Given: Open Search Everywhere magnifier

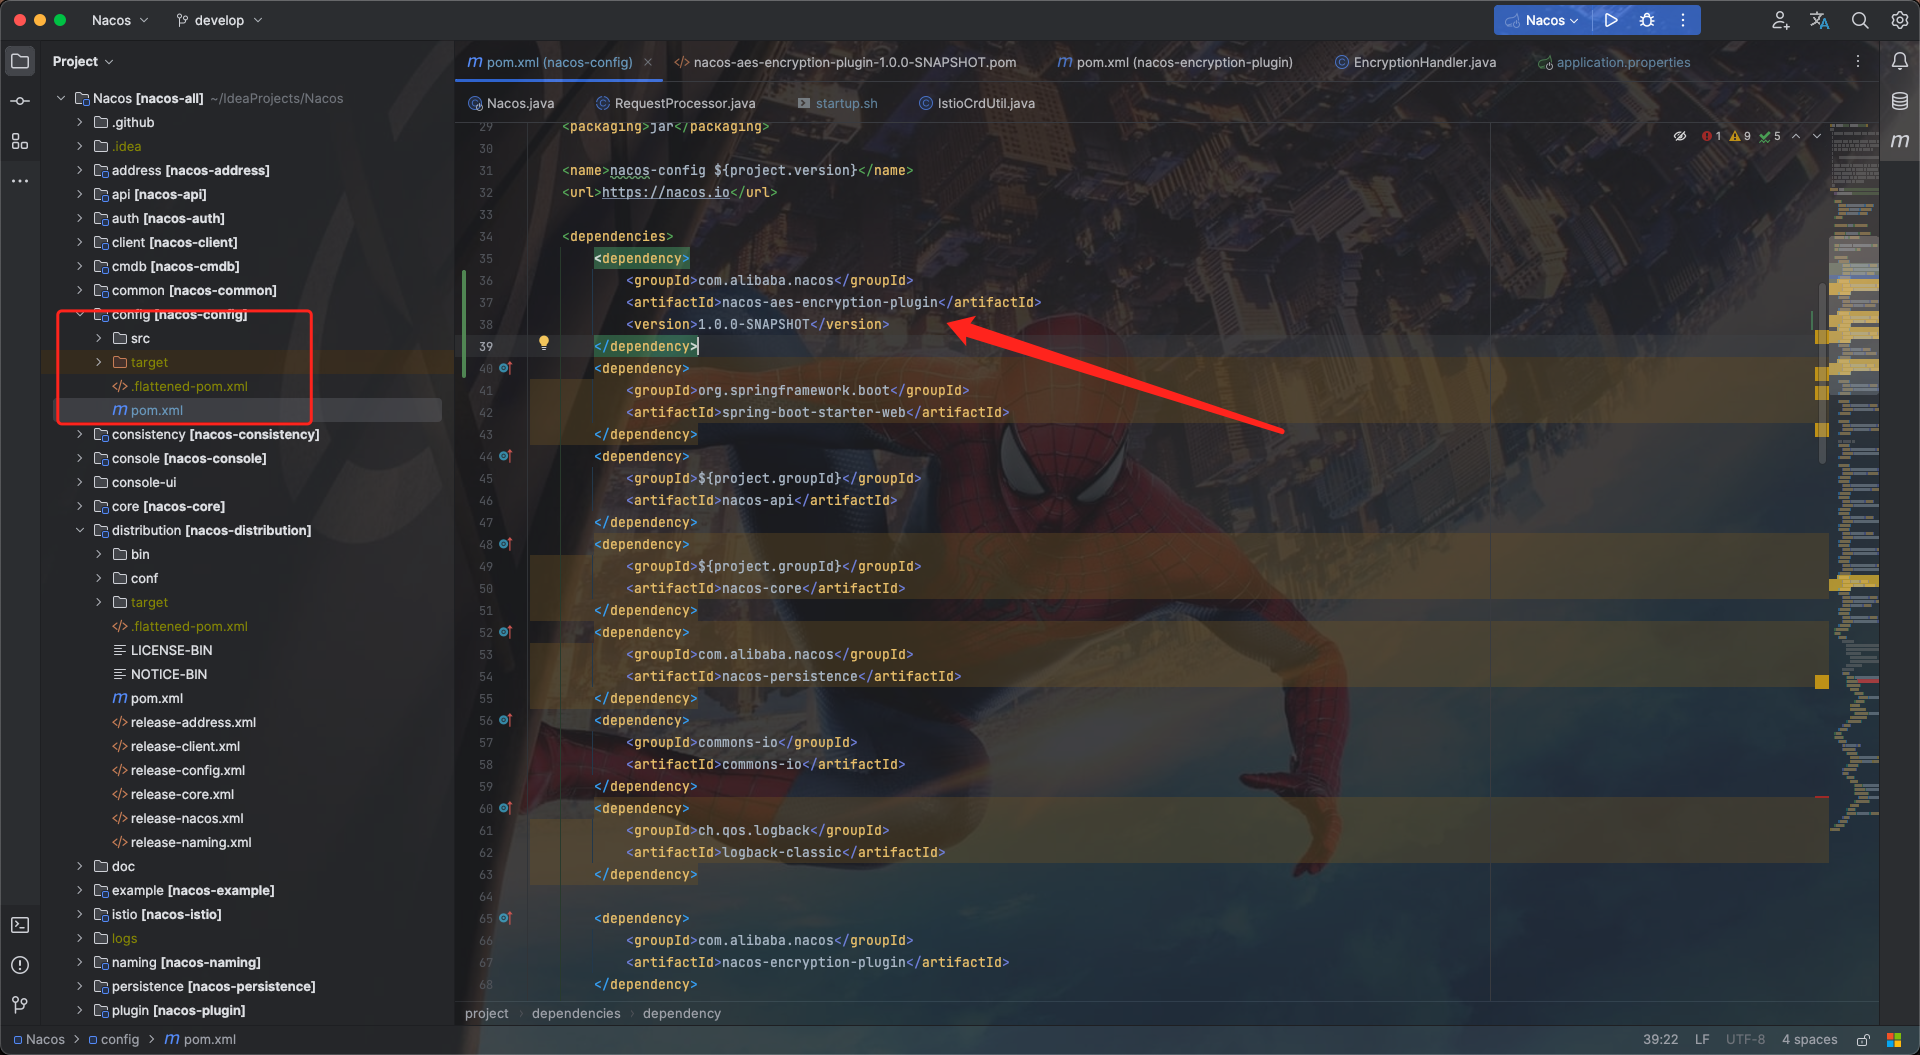Looking at the screenshot, I should (x=1860, y=20).
